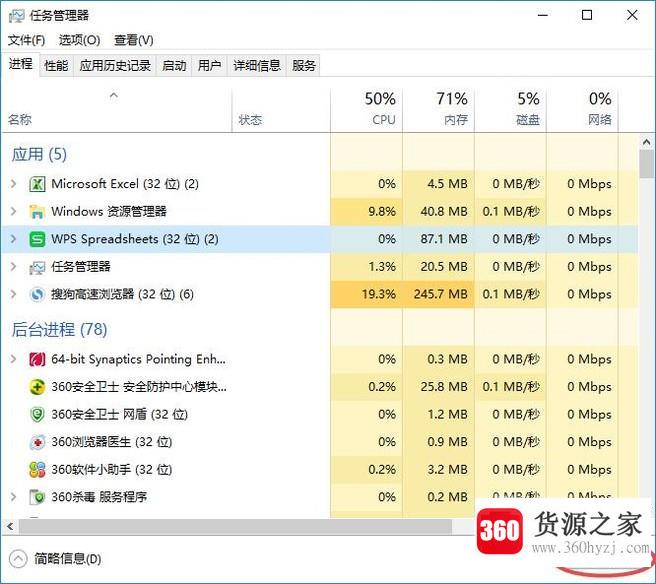
Task: Sort by the 名称 column header
Action: pos(116,110)
